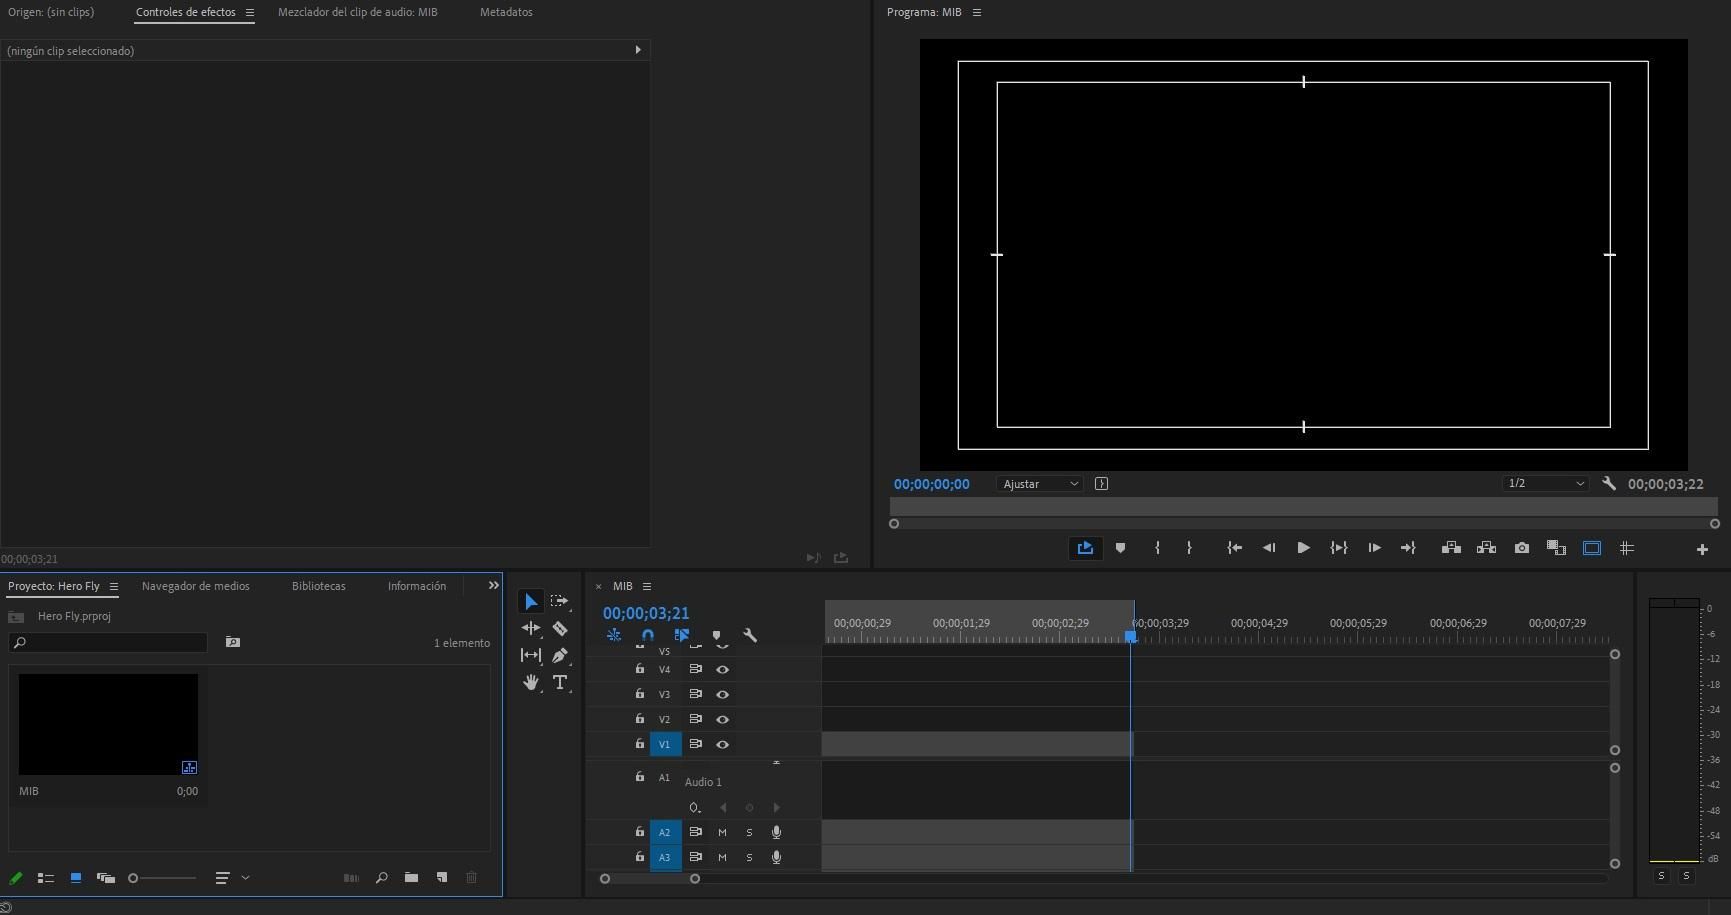The image size is (1731, 915).
Task: Mute the A2 audio track
Action: 722,831
